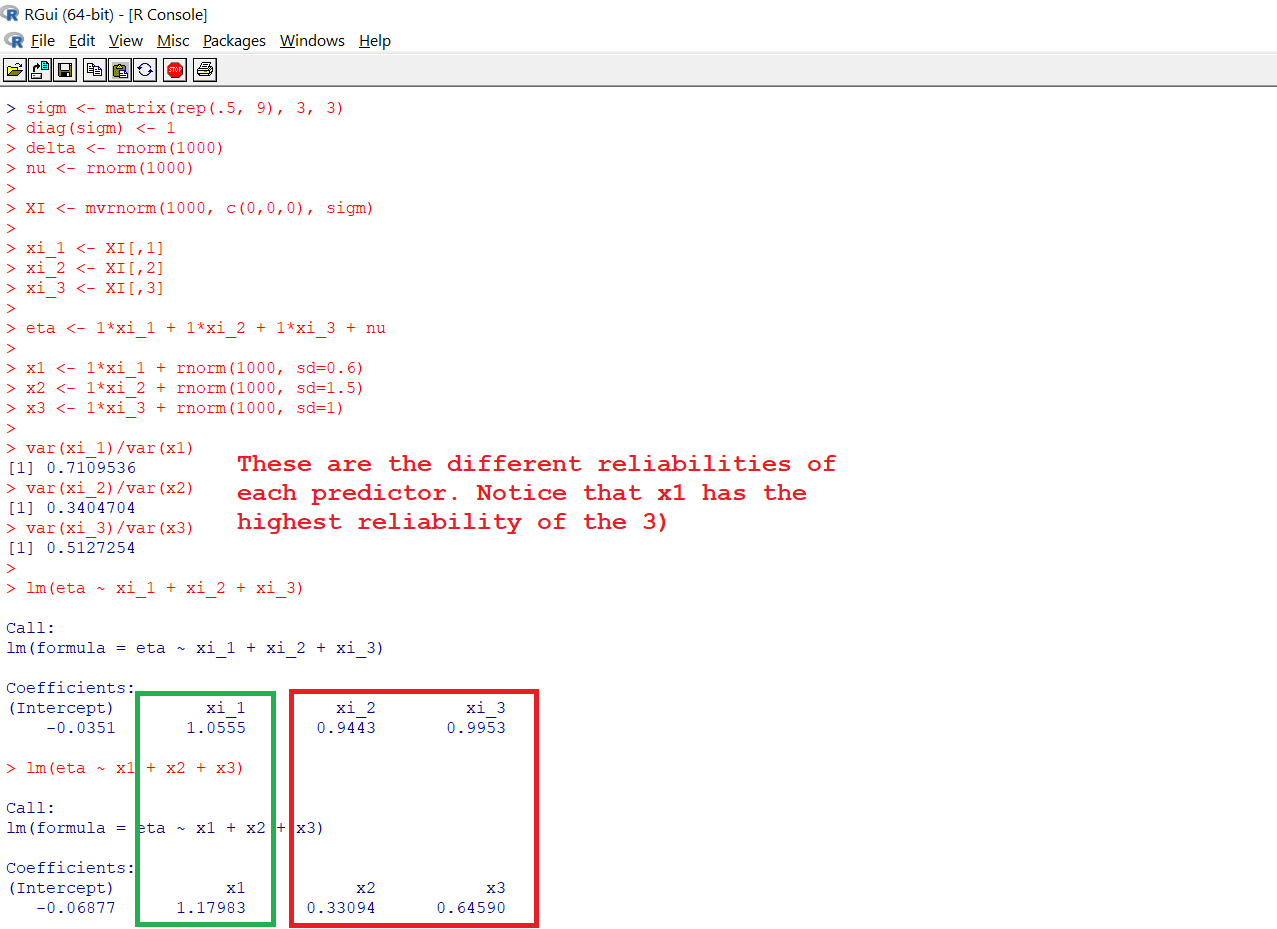
Task: Open the File menu
Action: click(x=43, y=41)
